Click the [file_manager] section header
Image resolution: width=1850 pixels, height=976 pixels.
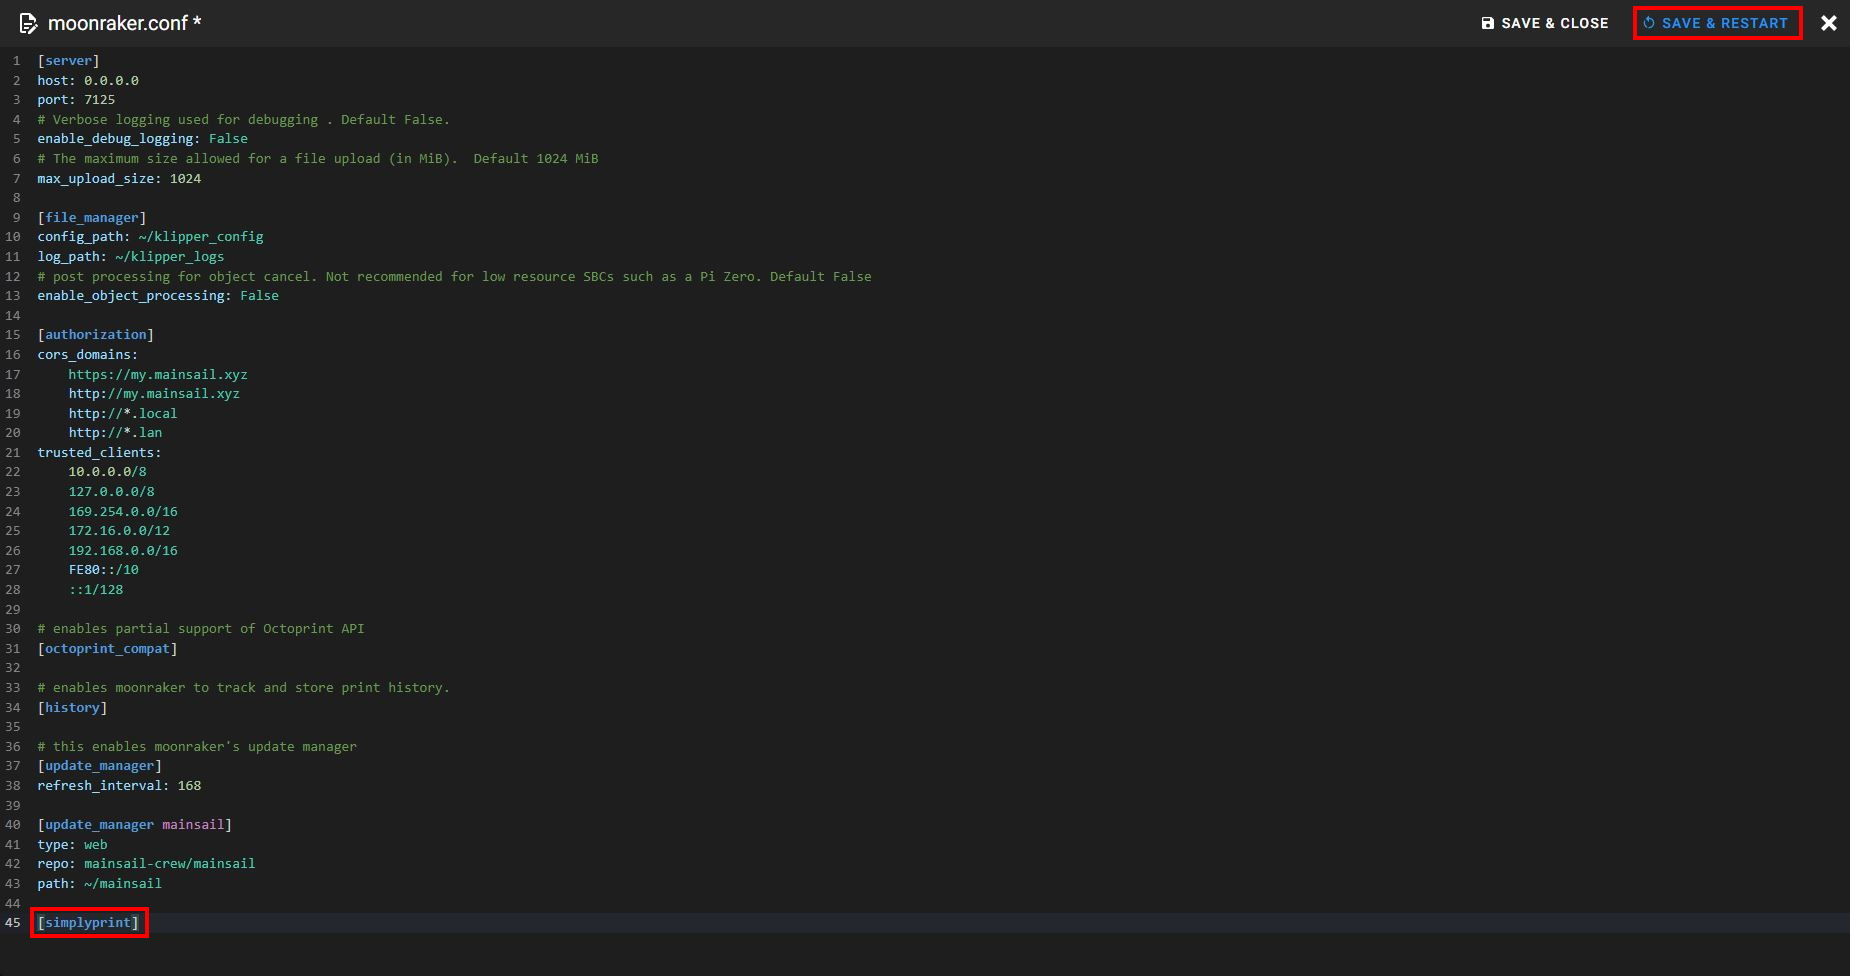(x=91, y=217)
